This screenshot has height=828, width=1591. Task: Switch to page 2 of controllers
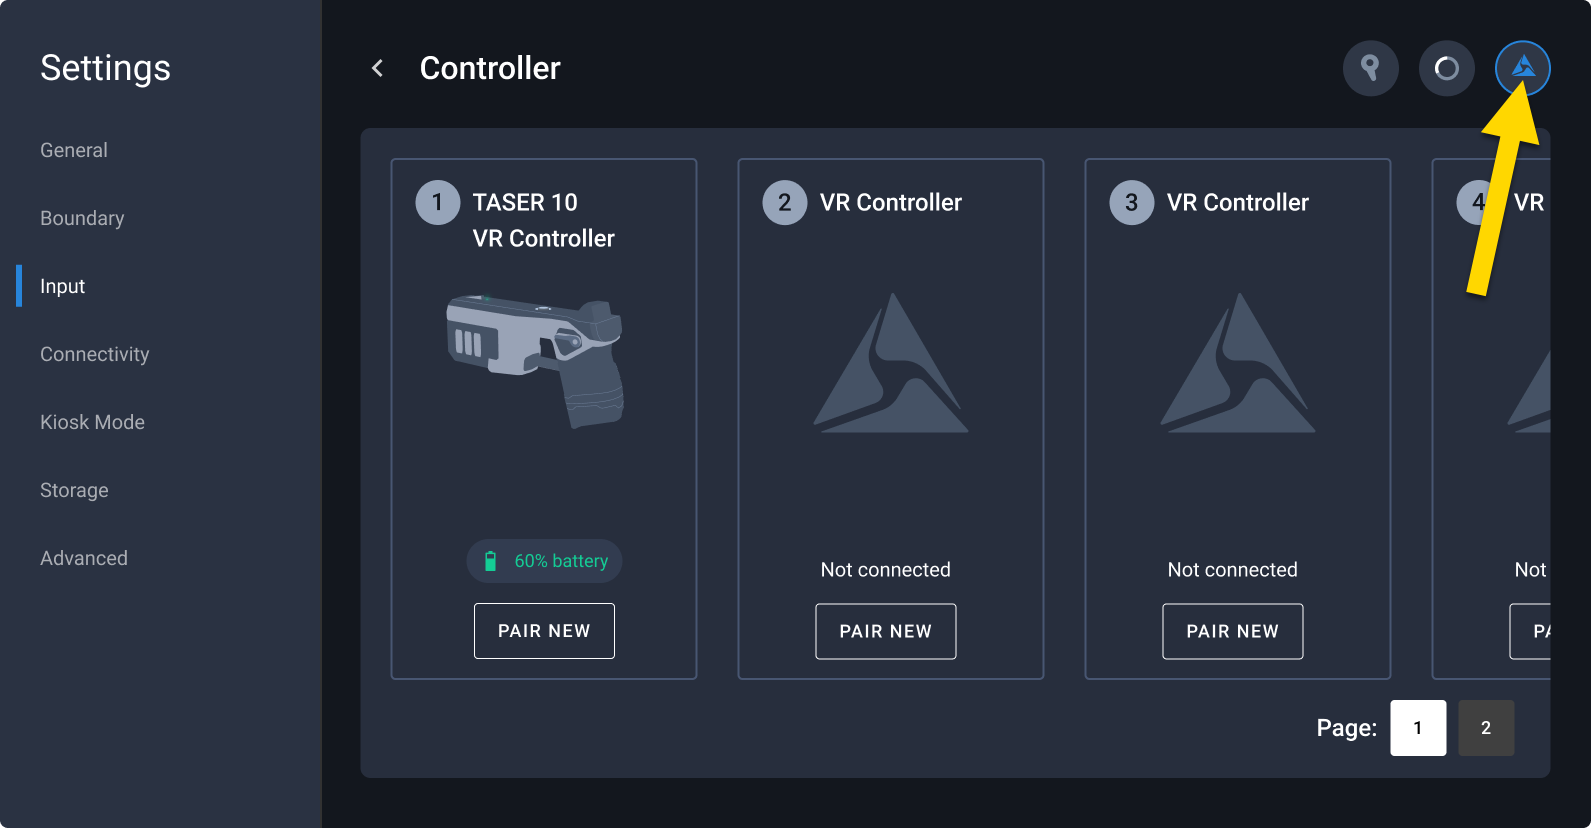click(x=1487, y=728)
